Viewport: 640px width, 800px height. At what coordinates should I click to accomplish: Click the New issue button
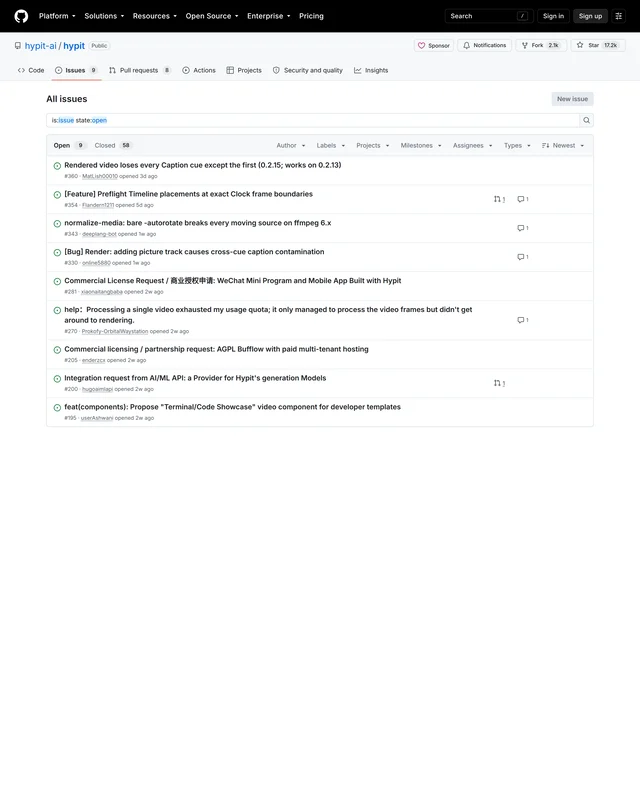[572, 99]
